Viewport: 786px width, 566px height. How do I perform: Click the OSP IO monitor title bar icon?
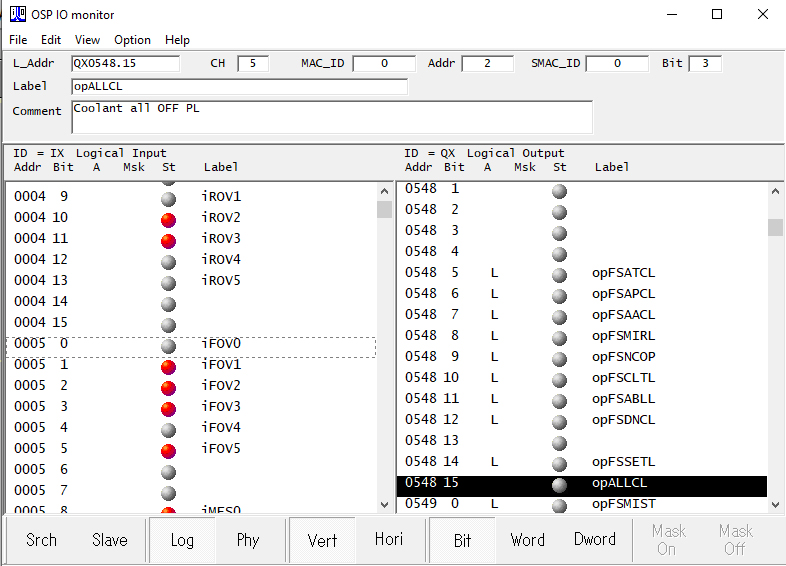point(18,14)
